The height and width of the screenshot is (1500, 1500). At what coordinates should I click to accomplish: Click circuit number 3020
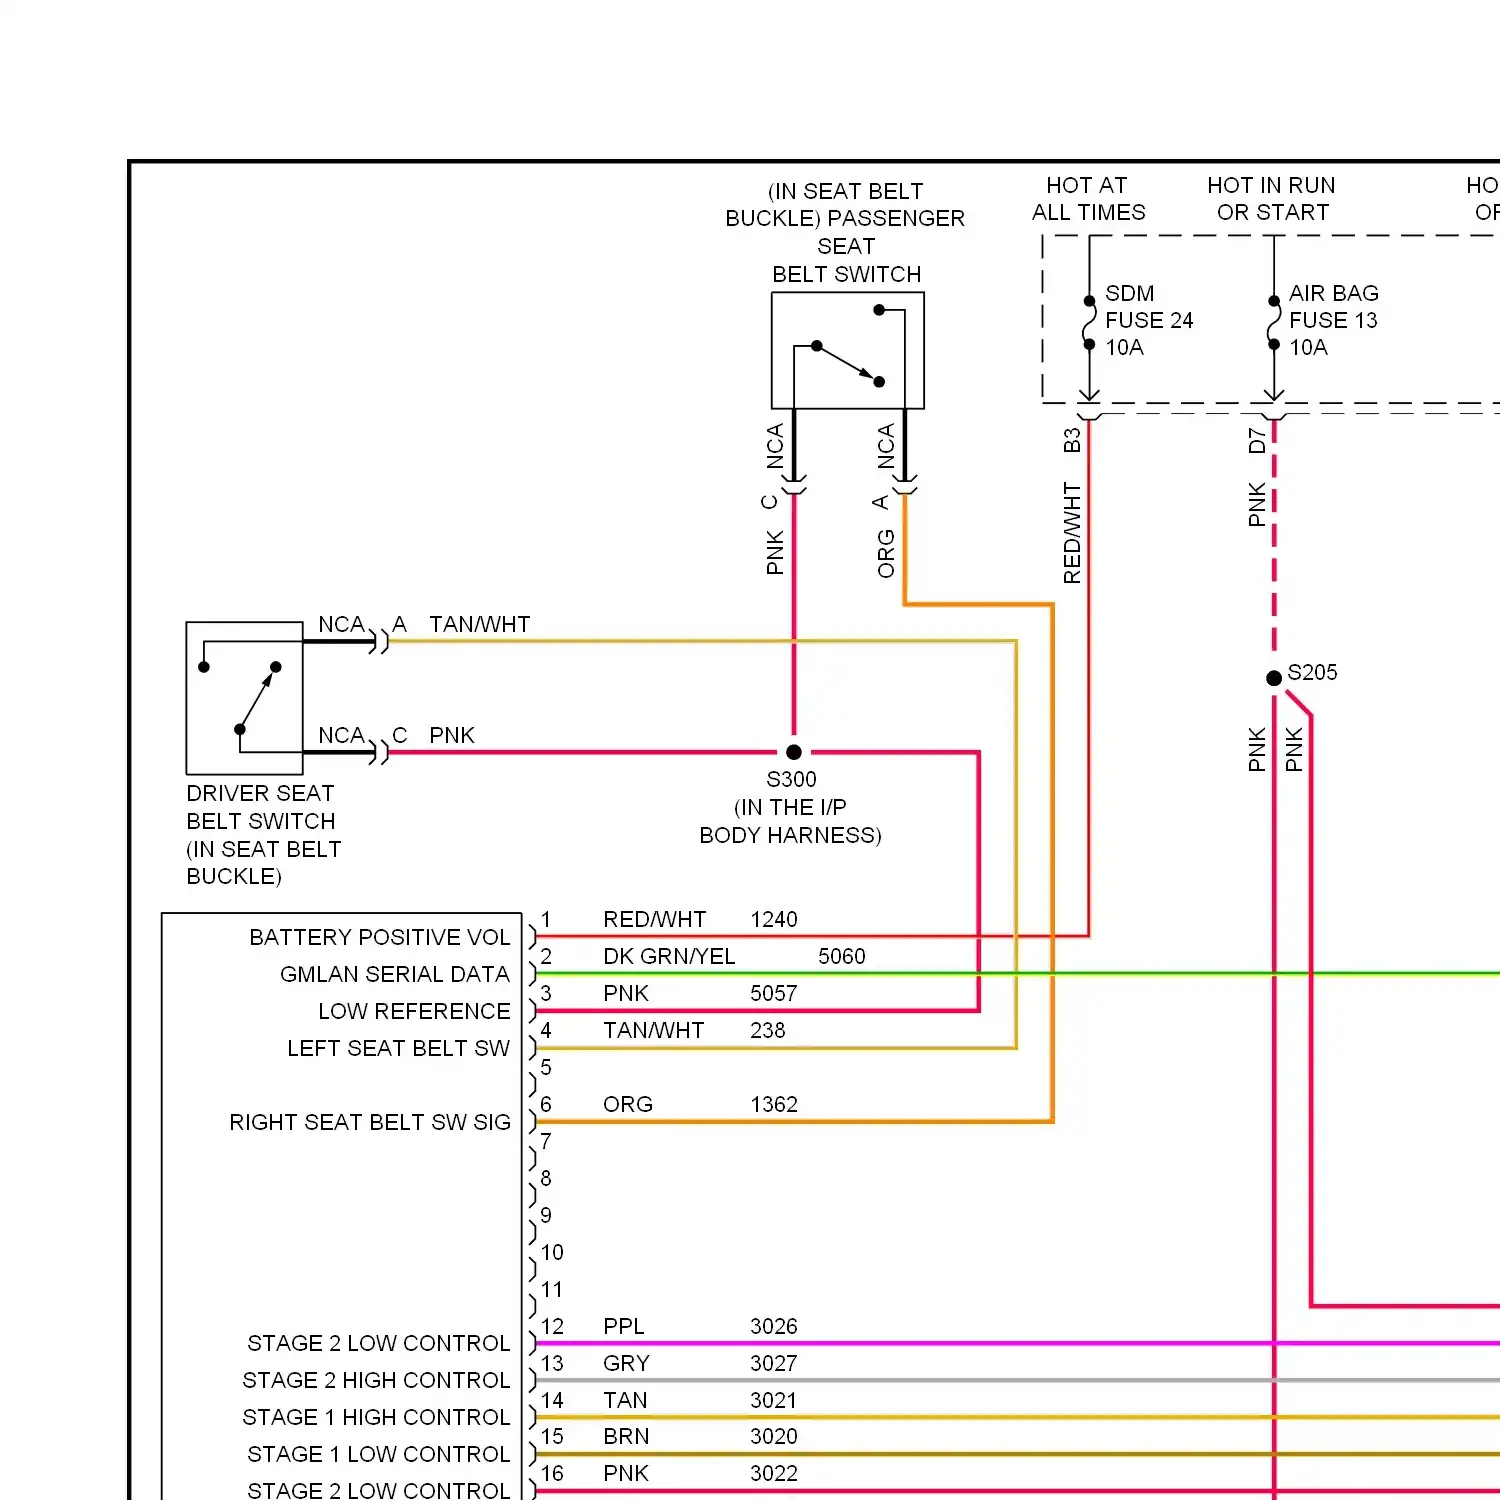click(x=774, y=1437)
